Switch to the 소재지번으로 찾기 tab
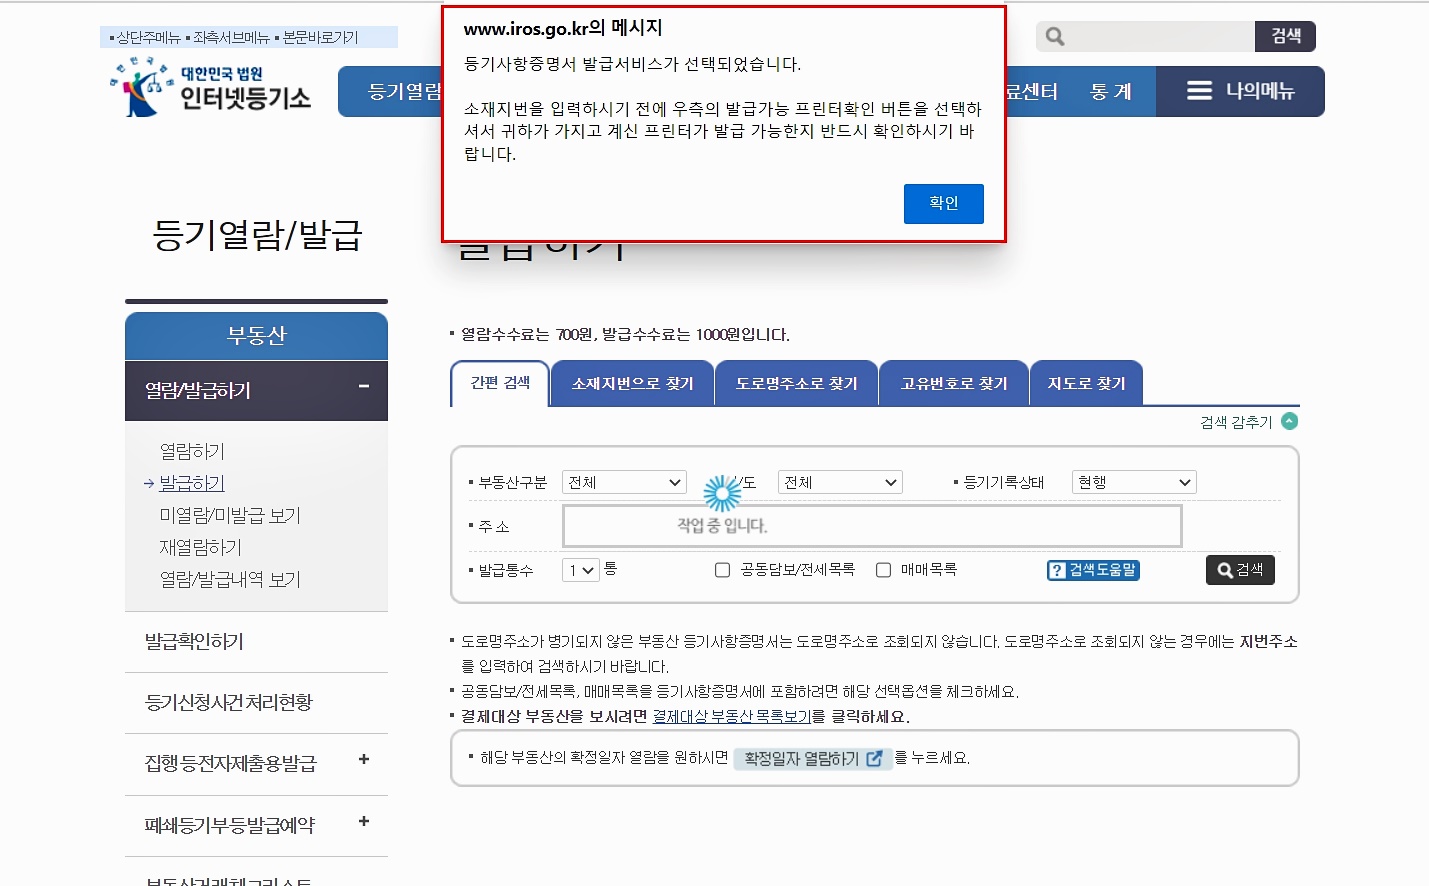The width and height of the screenshot is (1429, 886). tap(631, 383)
